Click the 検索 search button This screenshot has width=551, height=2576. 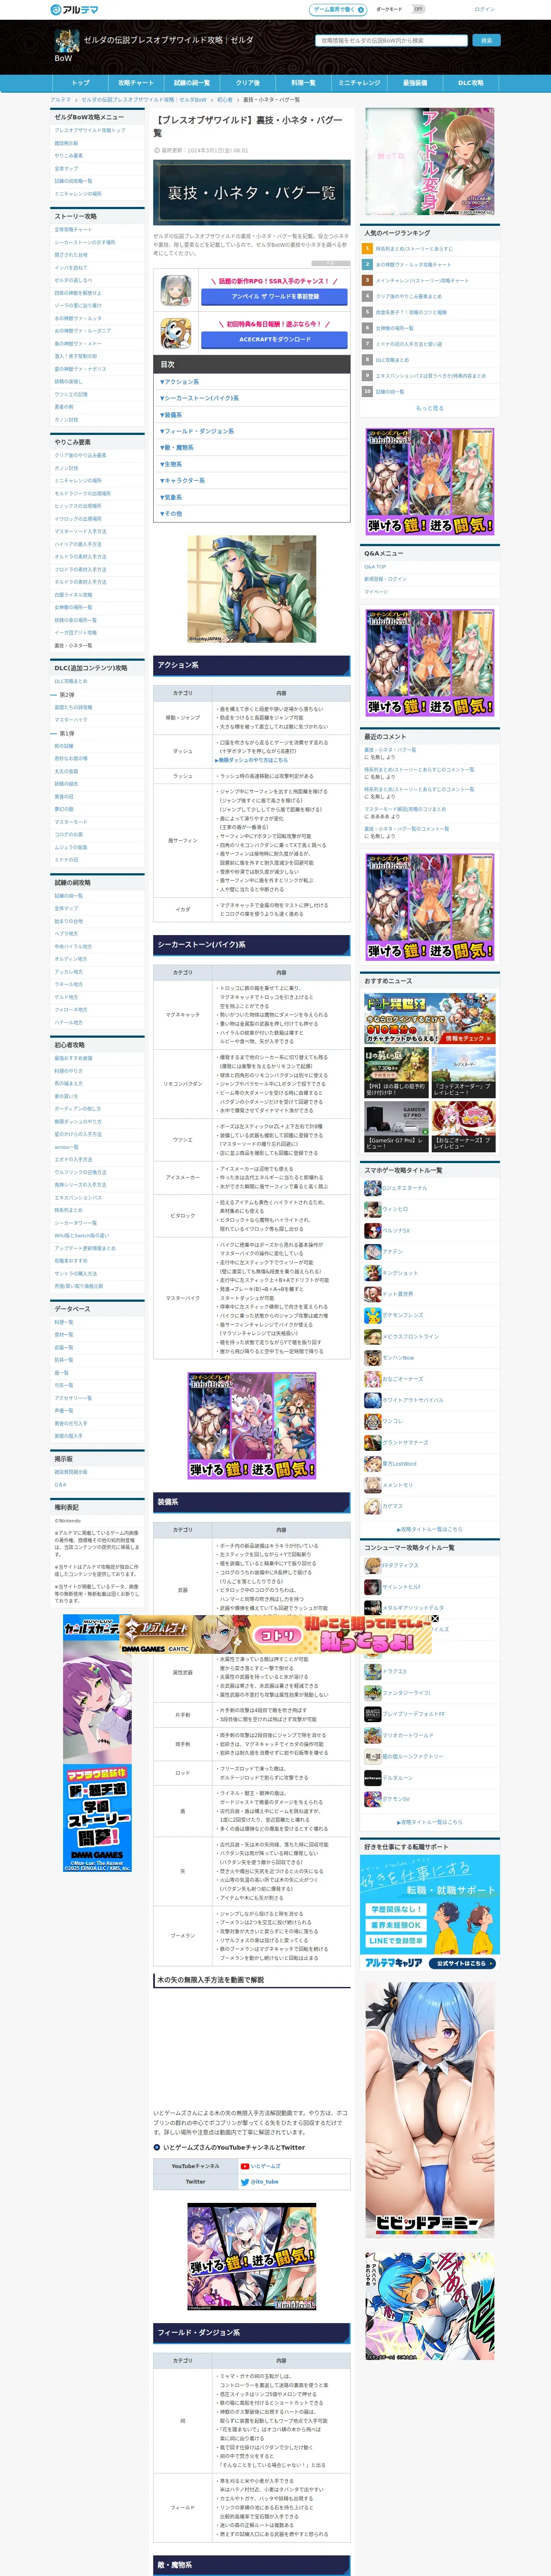[486, 41]
